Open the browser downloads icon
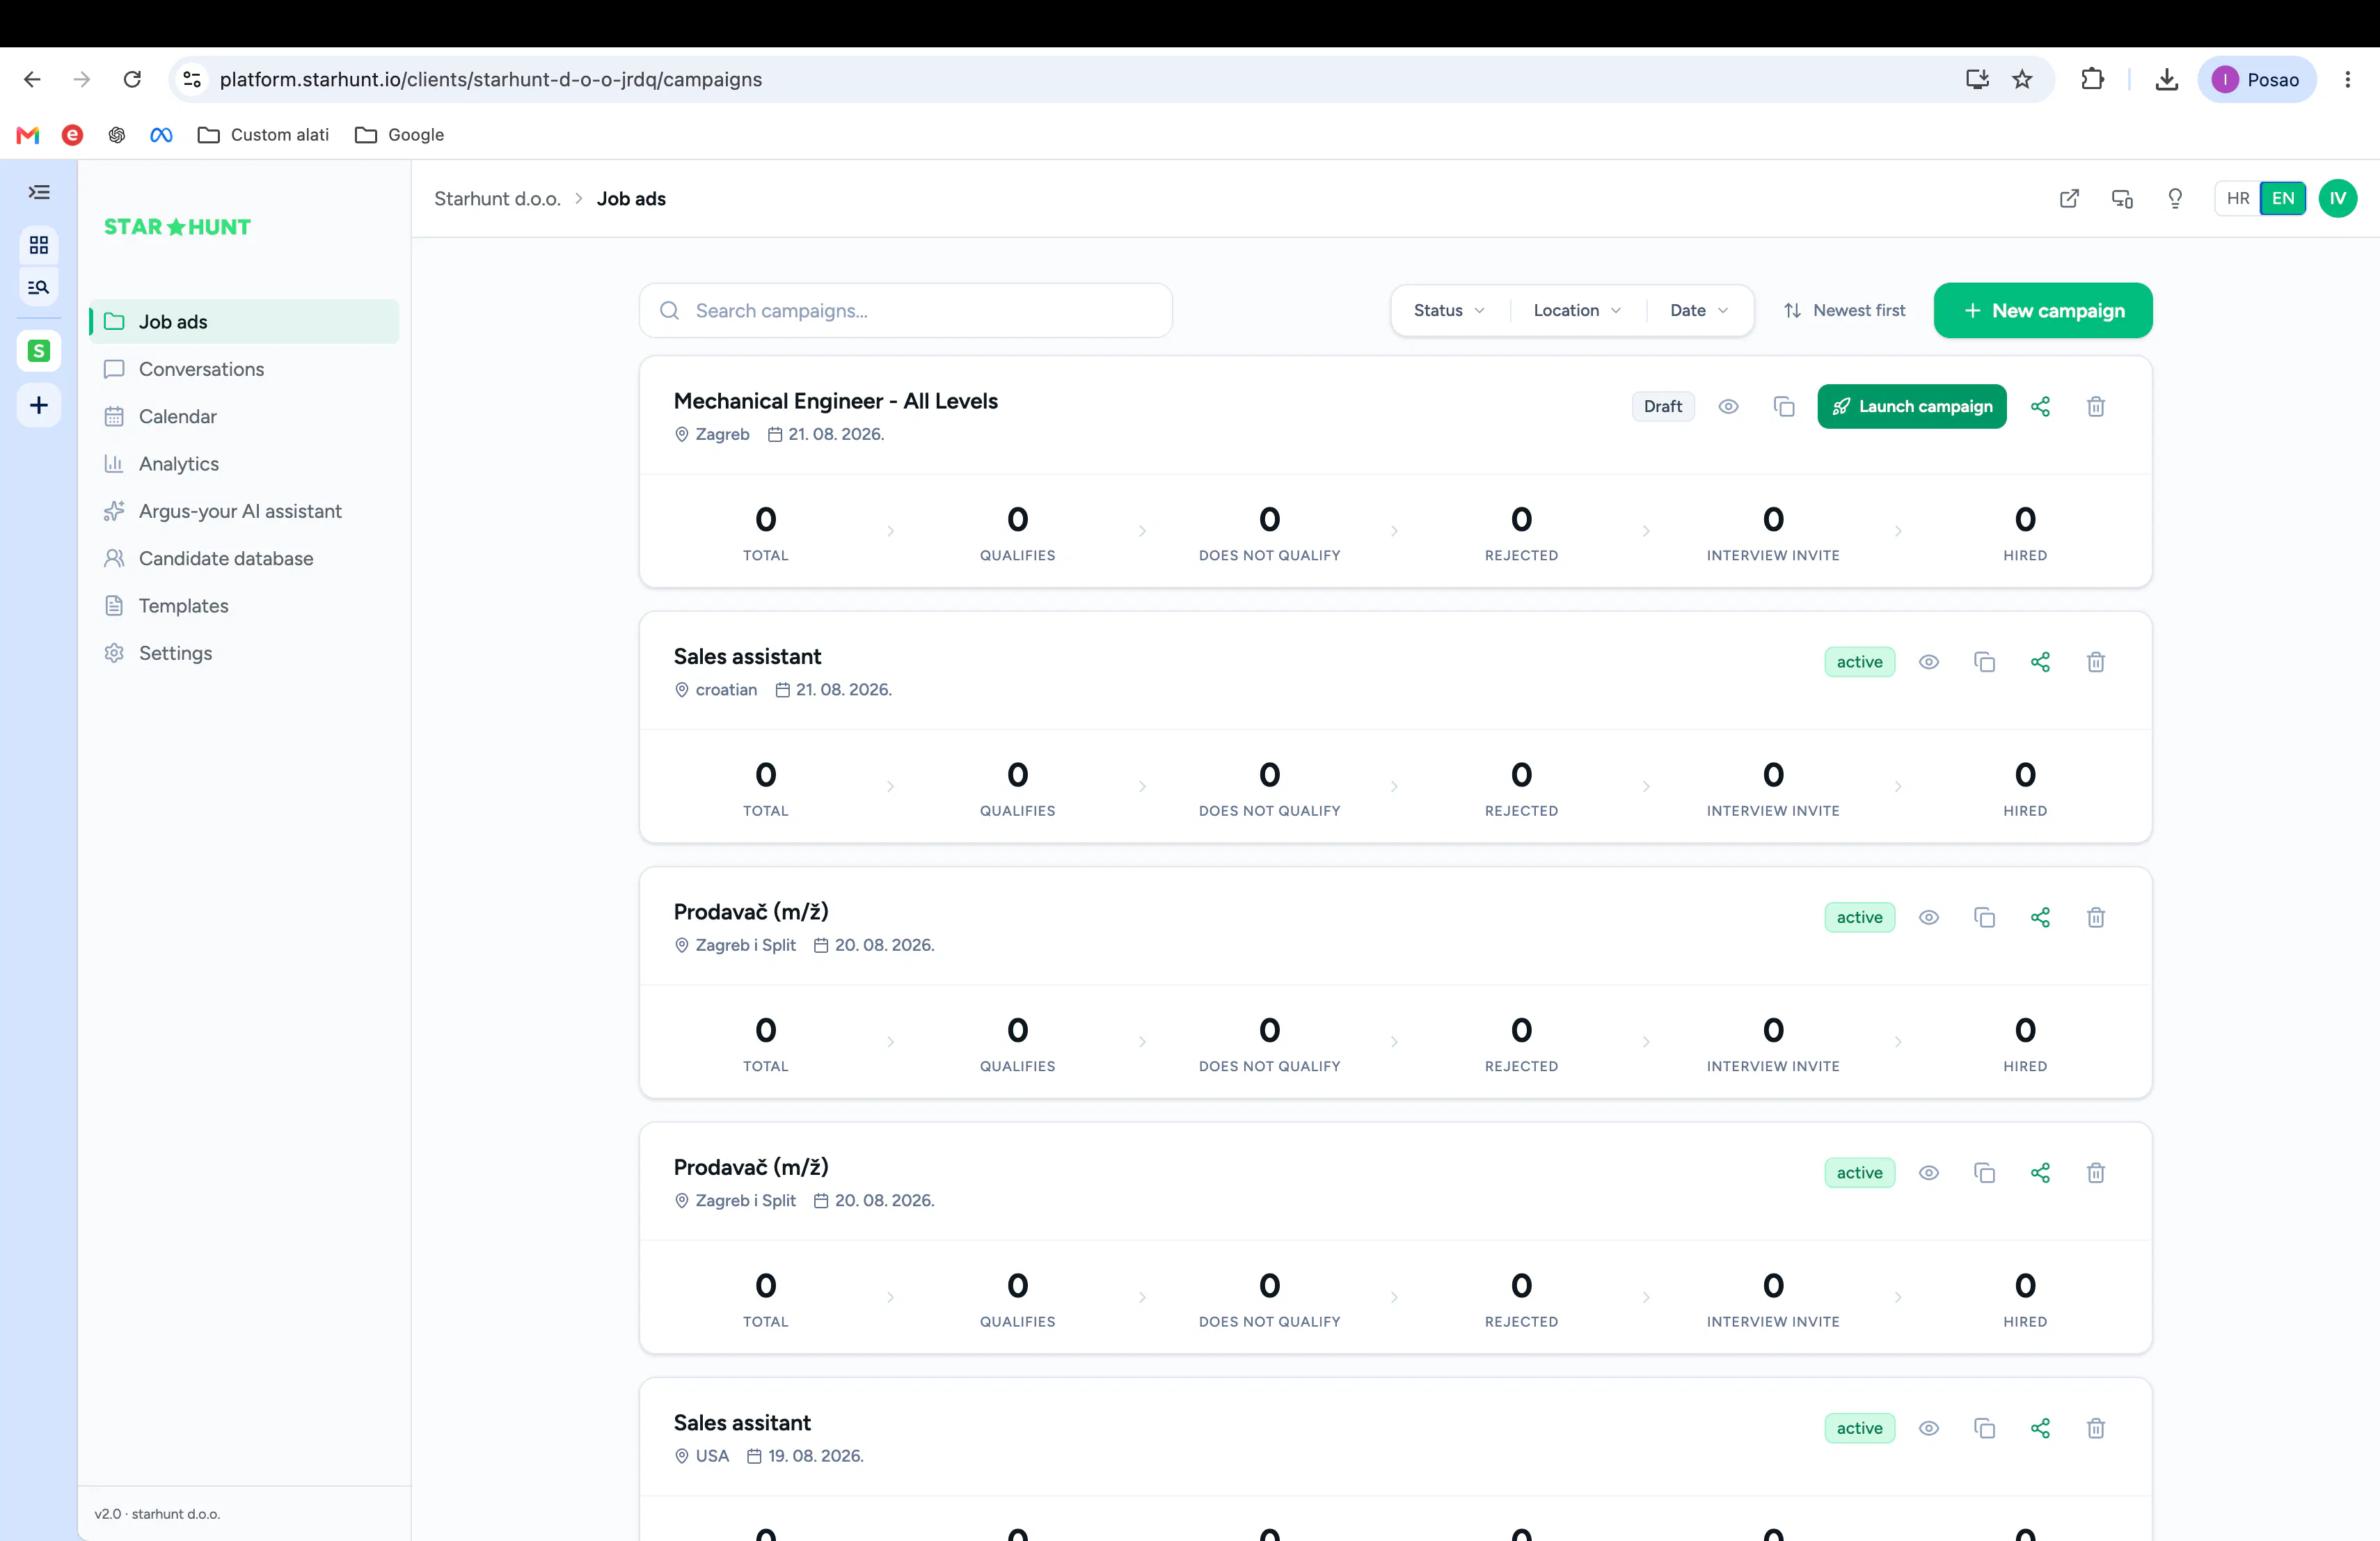 (x=2166, y=79)
